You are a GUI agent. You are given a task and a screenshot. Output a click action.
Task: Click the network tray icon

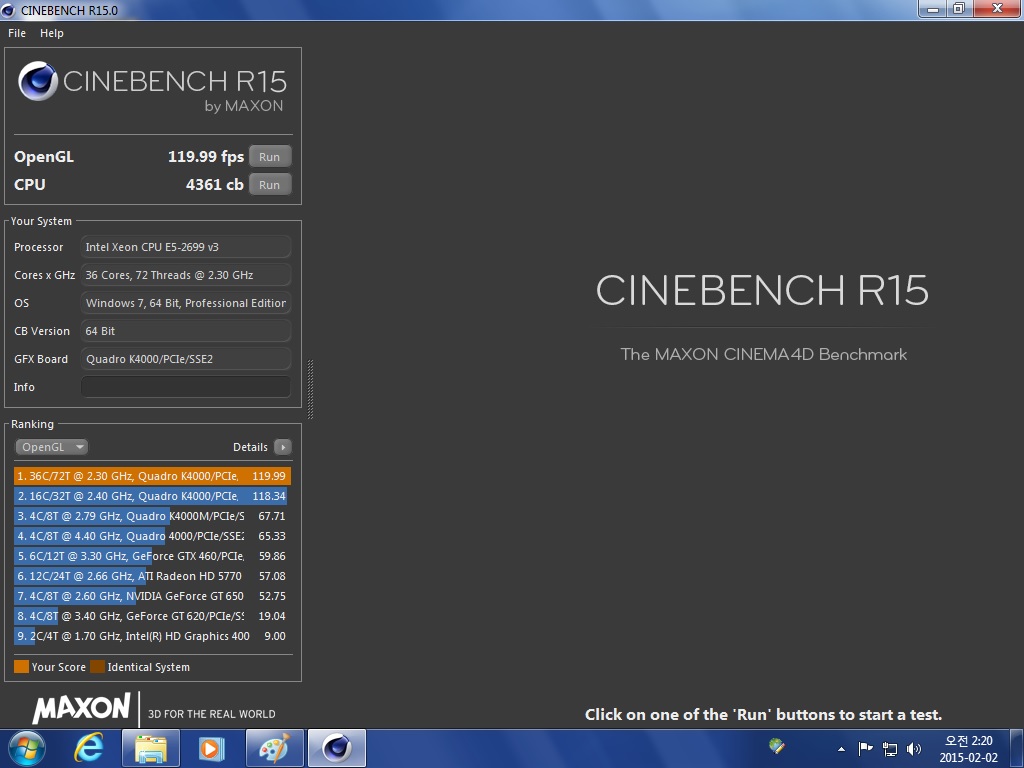889,749
